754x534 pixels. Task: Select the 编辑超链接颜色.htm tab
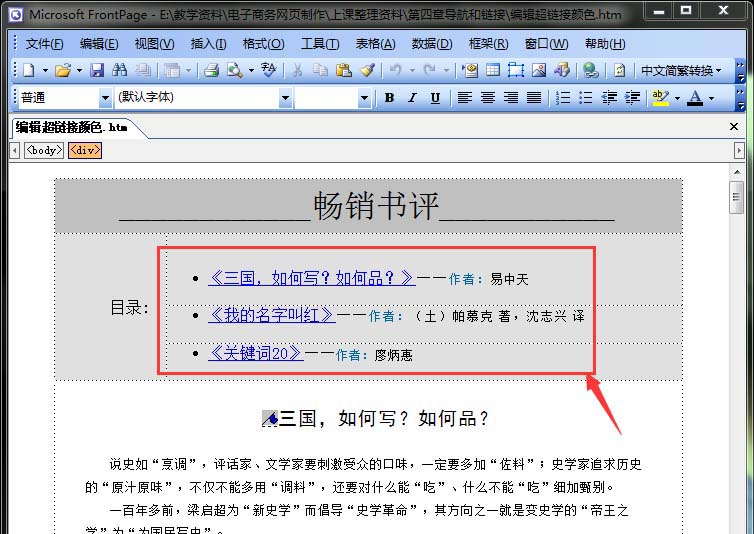click(x=72, y=127)
